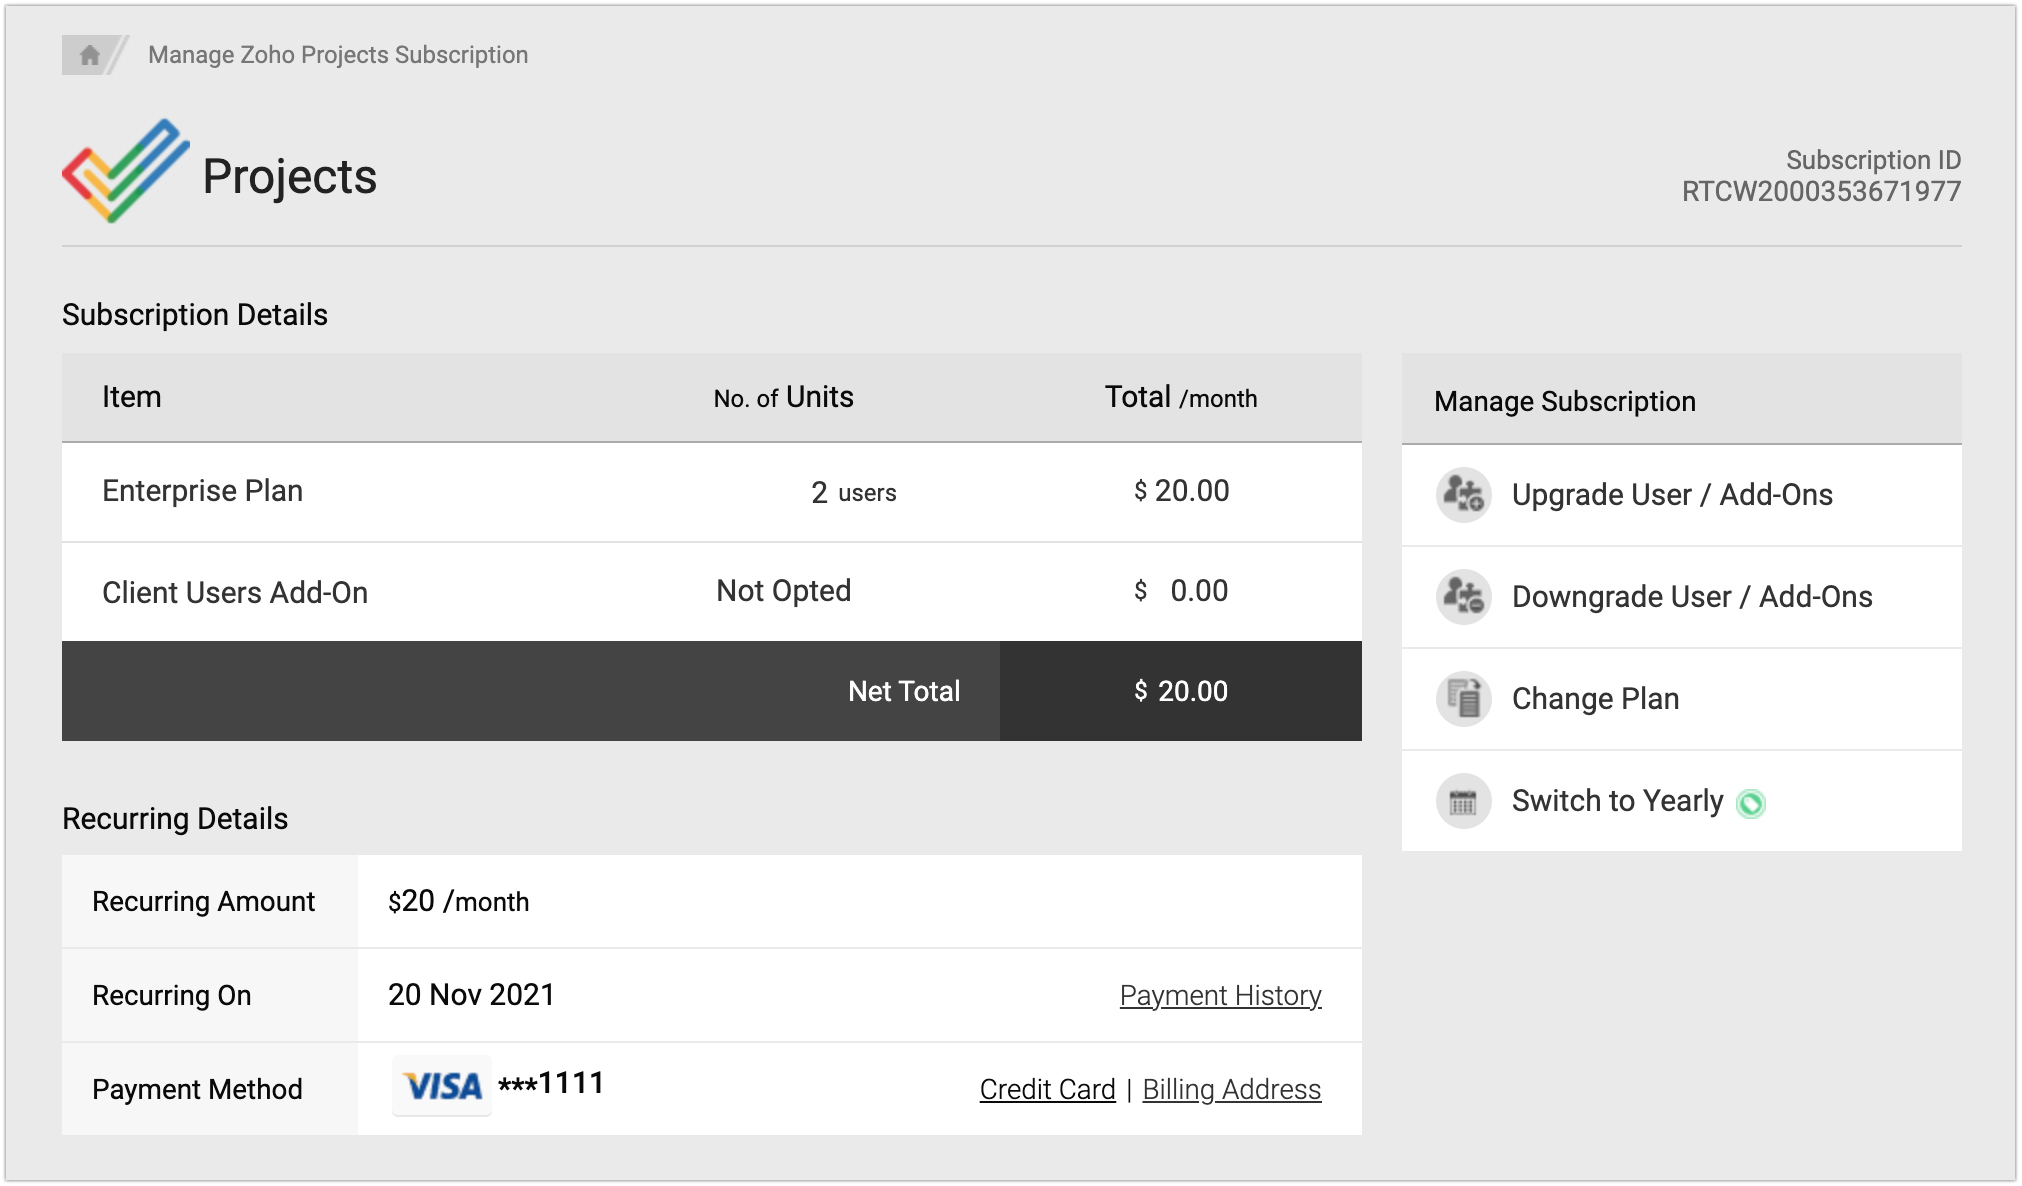This screenshot has width=2022, height=1186.
Task: Click the 'Not Opted' units cell
Action: (x=784, y=591)
